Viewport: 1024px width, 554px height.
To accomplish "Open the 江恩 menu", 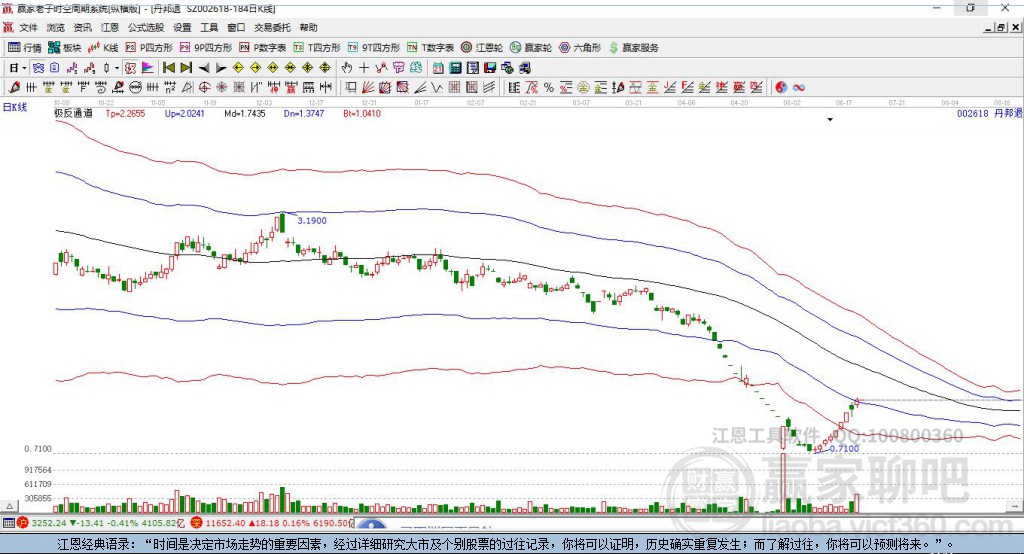I will coord(110,27).
